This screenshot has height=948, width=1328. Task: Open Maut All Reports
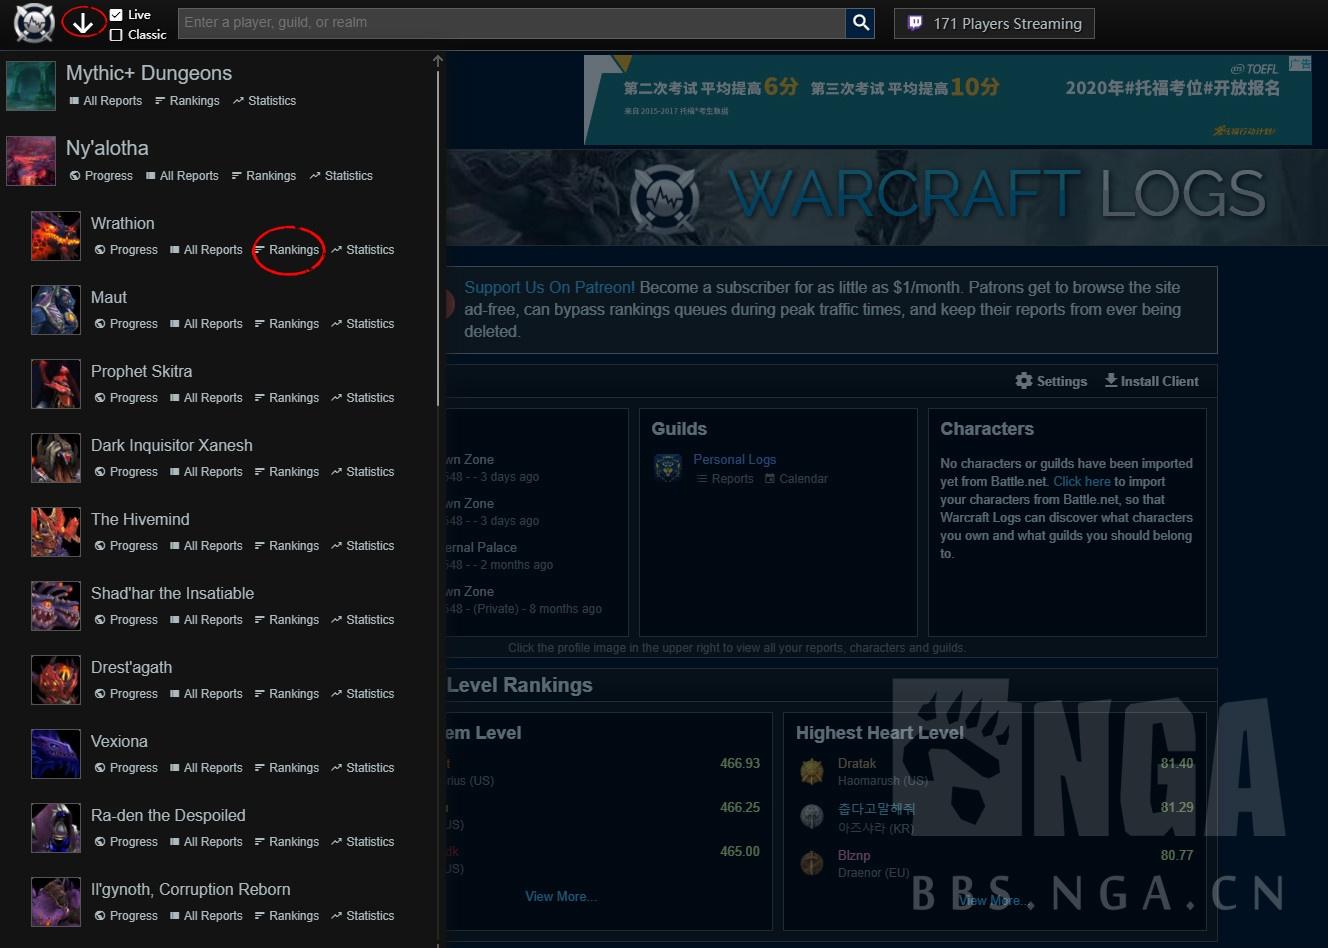click(206, 324)
